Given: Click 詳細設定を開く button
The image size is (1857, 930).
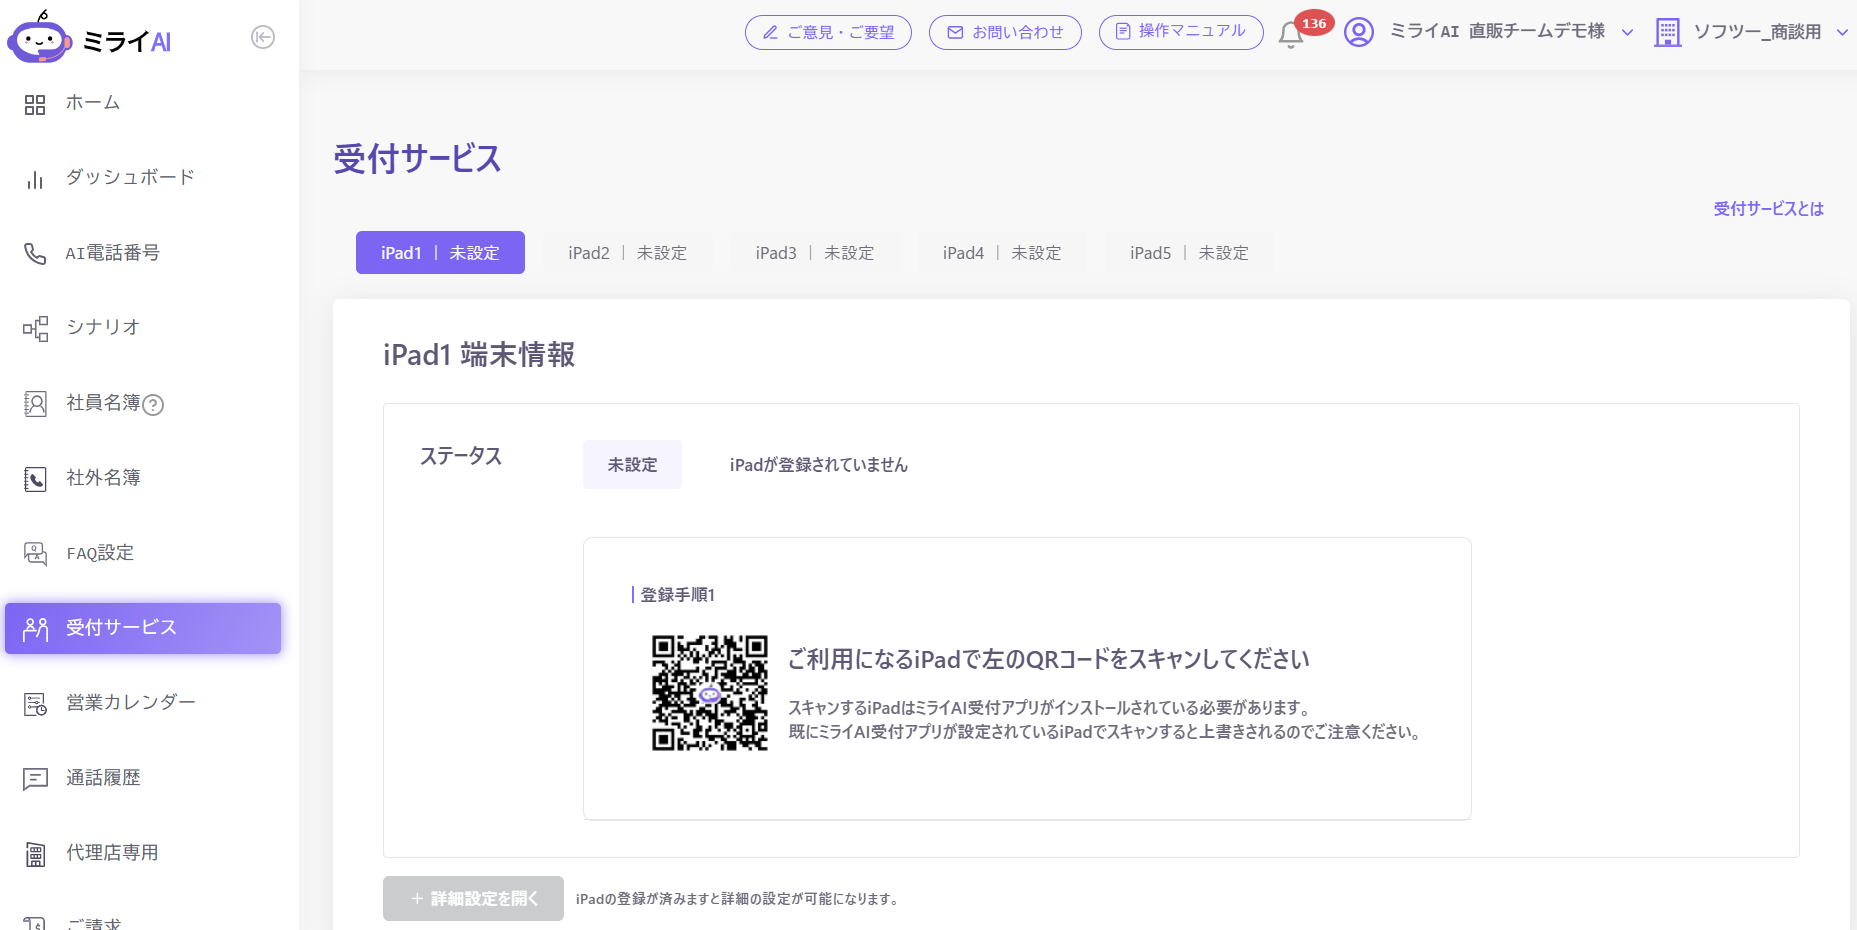Looking at the screenshot, I should pos(473,899).
